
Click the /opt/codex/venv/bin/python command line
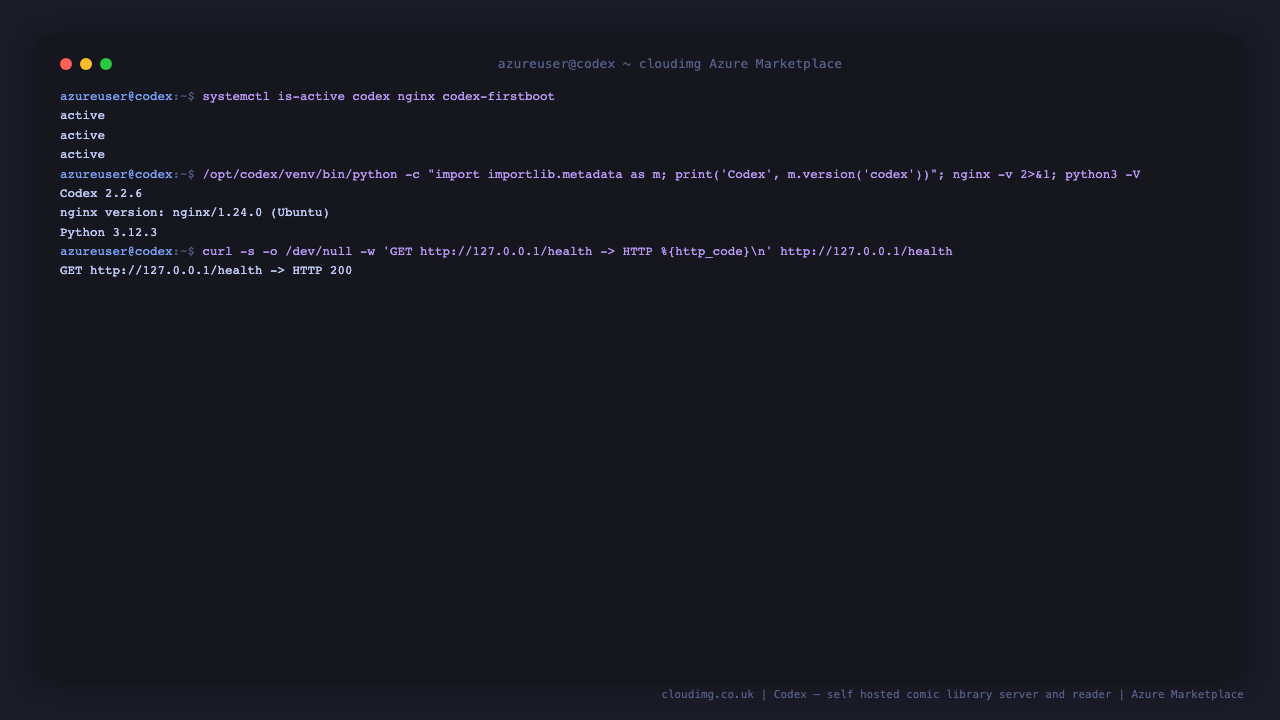[x=671, y=175]
